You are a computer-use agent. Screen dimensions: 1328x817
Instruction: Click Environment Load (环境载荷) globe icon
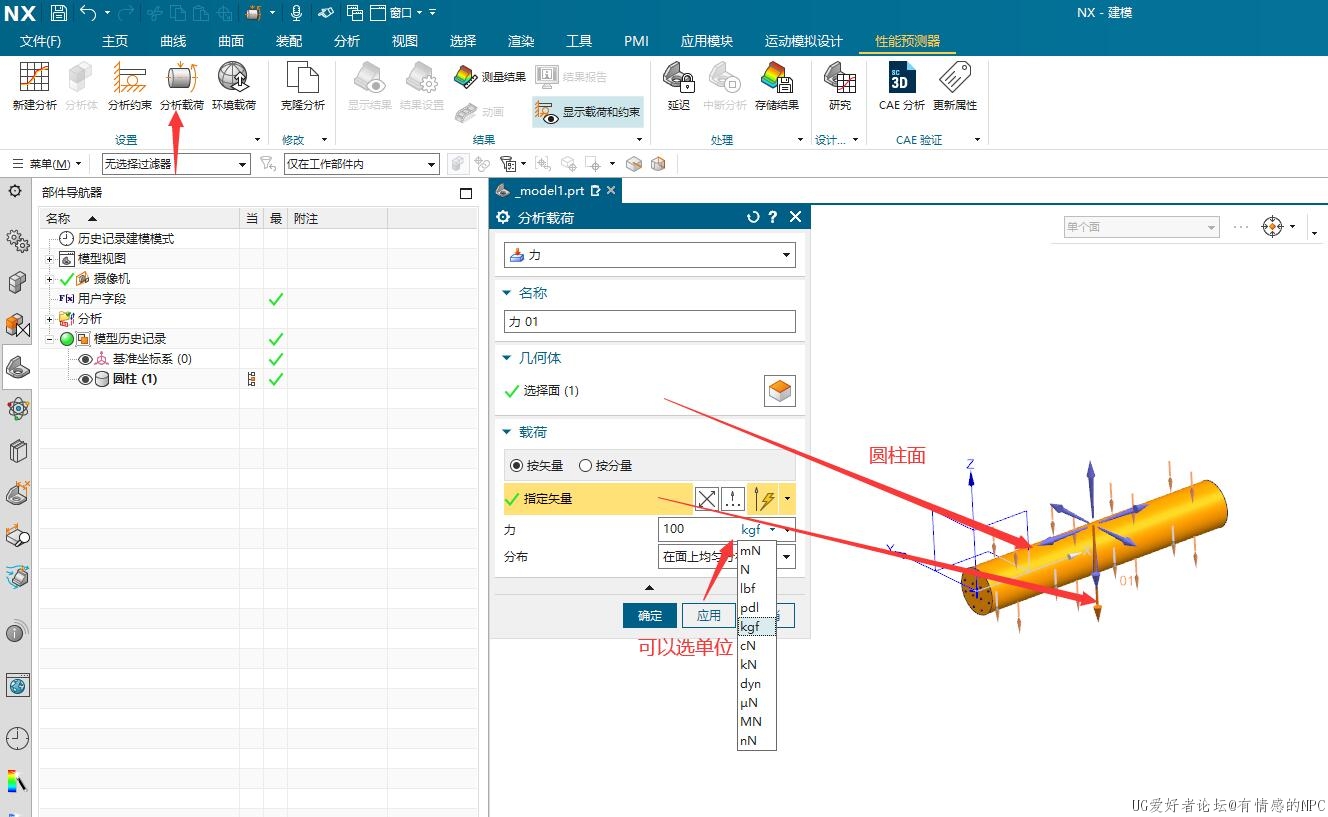point(234,85)
